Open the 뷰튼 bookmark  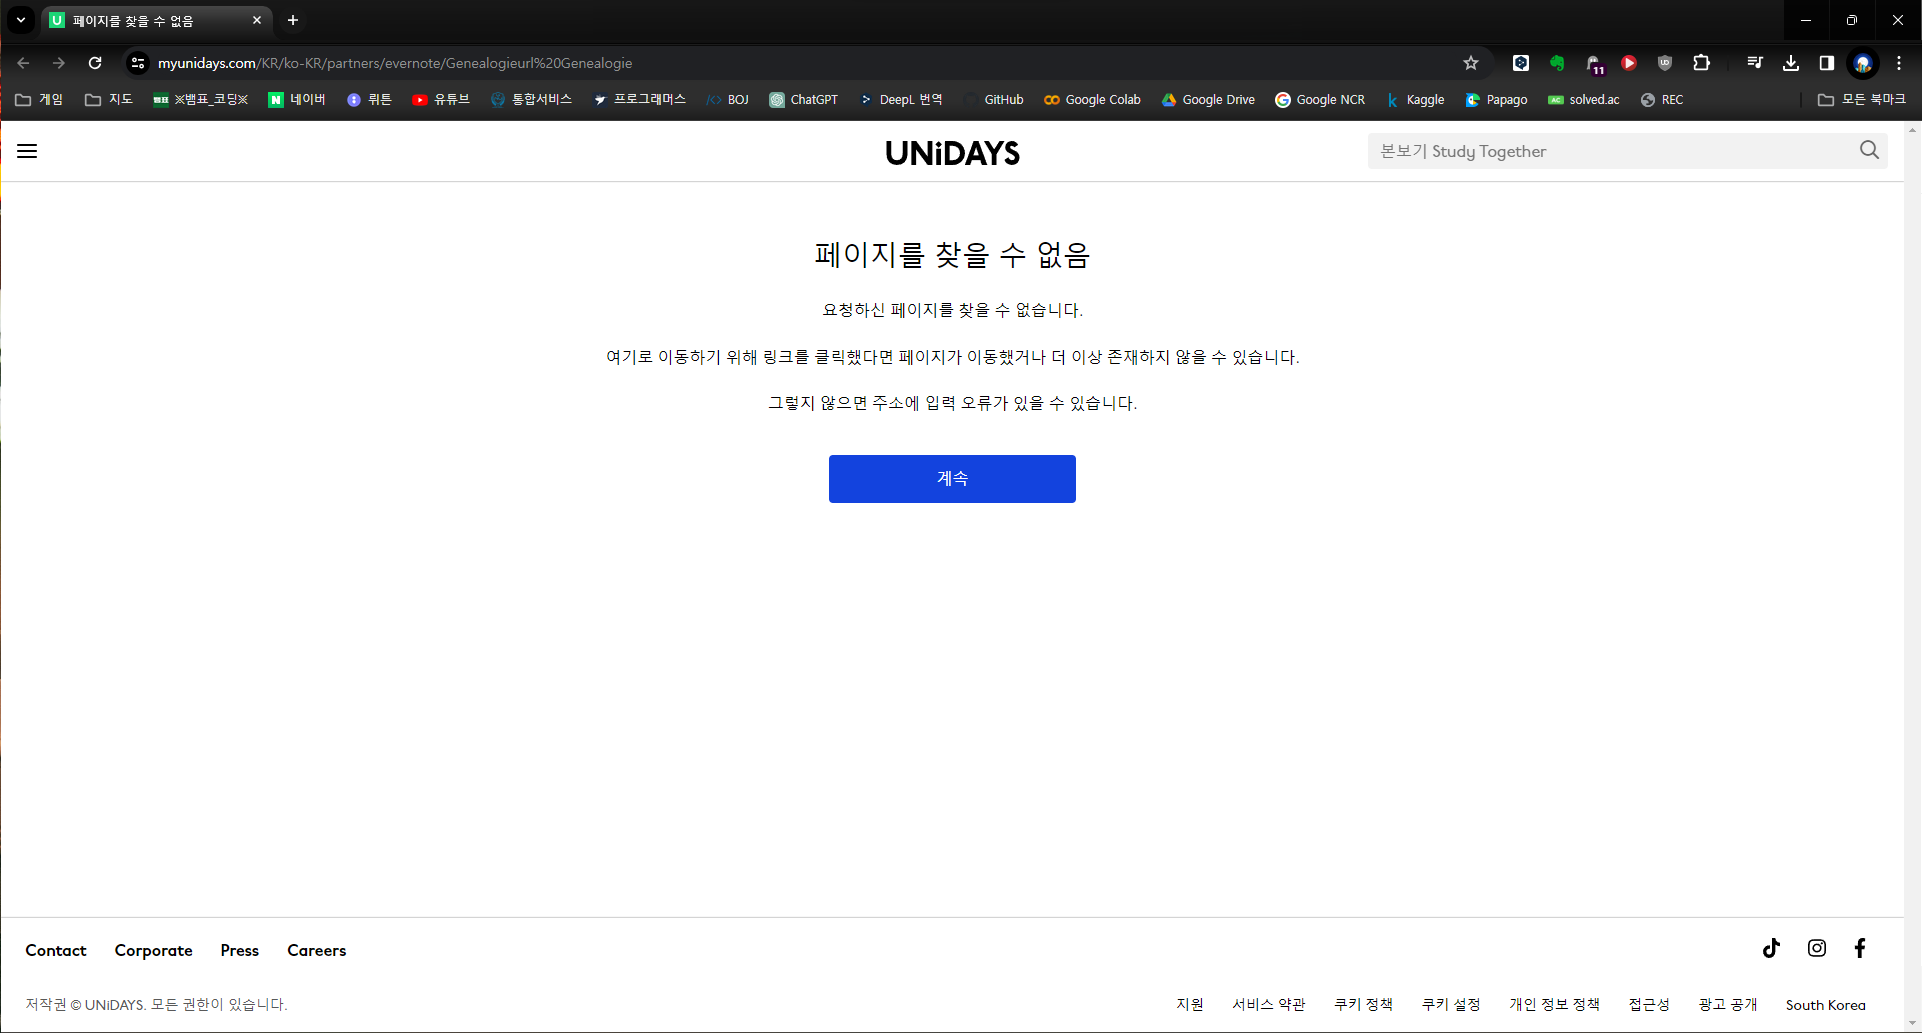tap(369, 100)
